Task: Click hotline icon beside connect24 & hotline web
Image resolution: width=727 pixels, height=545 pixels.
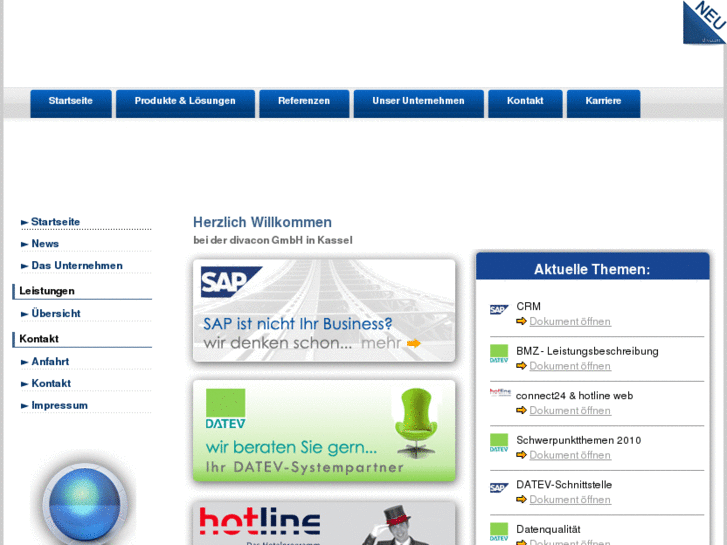Action: click(x=500, y=392)
